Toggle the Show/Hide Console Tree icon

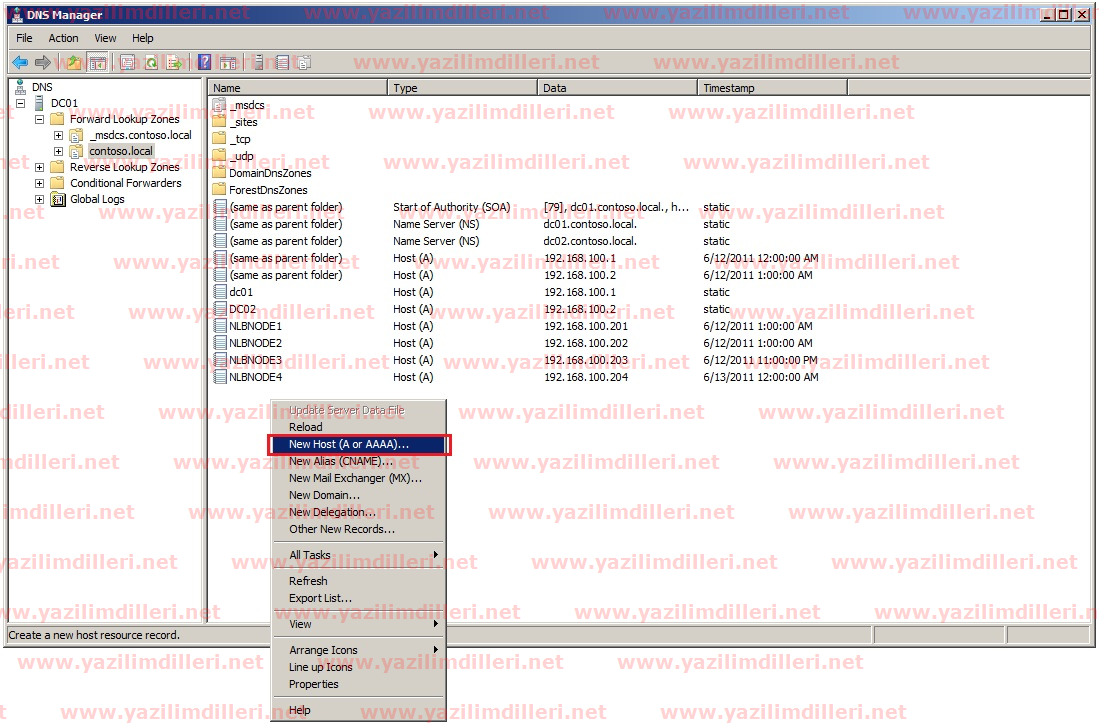pos(97,62)
